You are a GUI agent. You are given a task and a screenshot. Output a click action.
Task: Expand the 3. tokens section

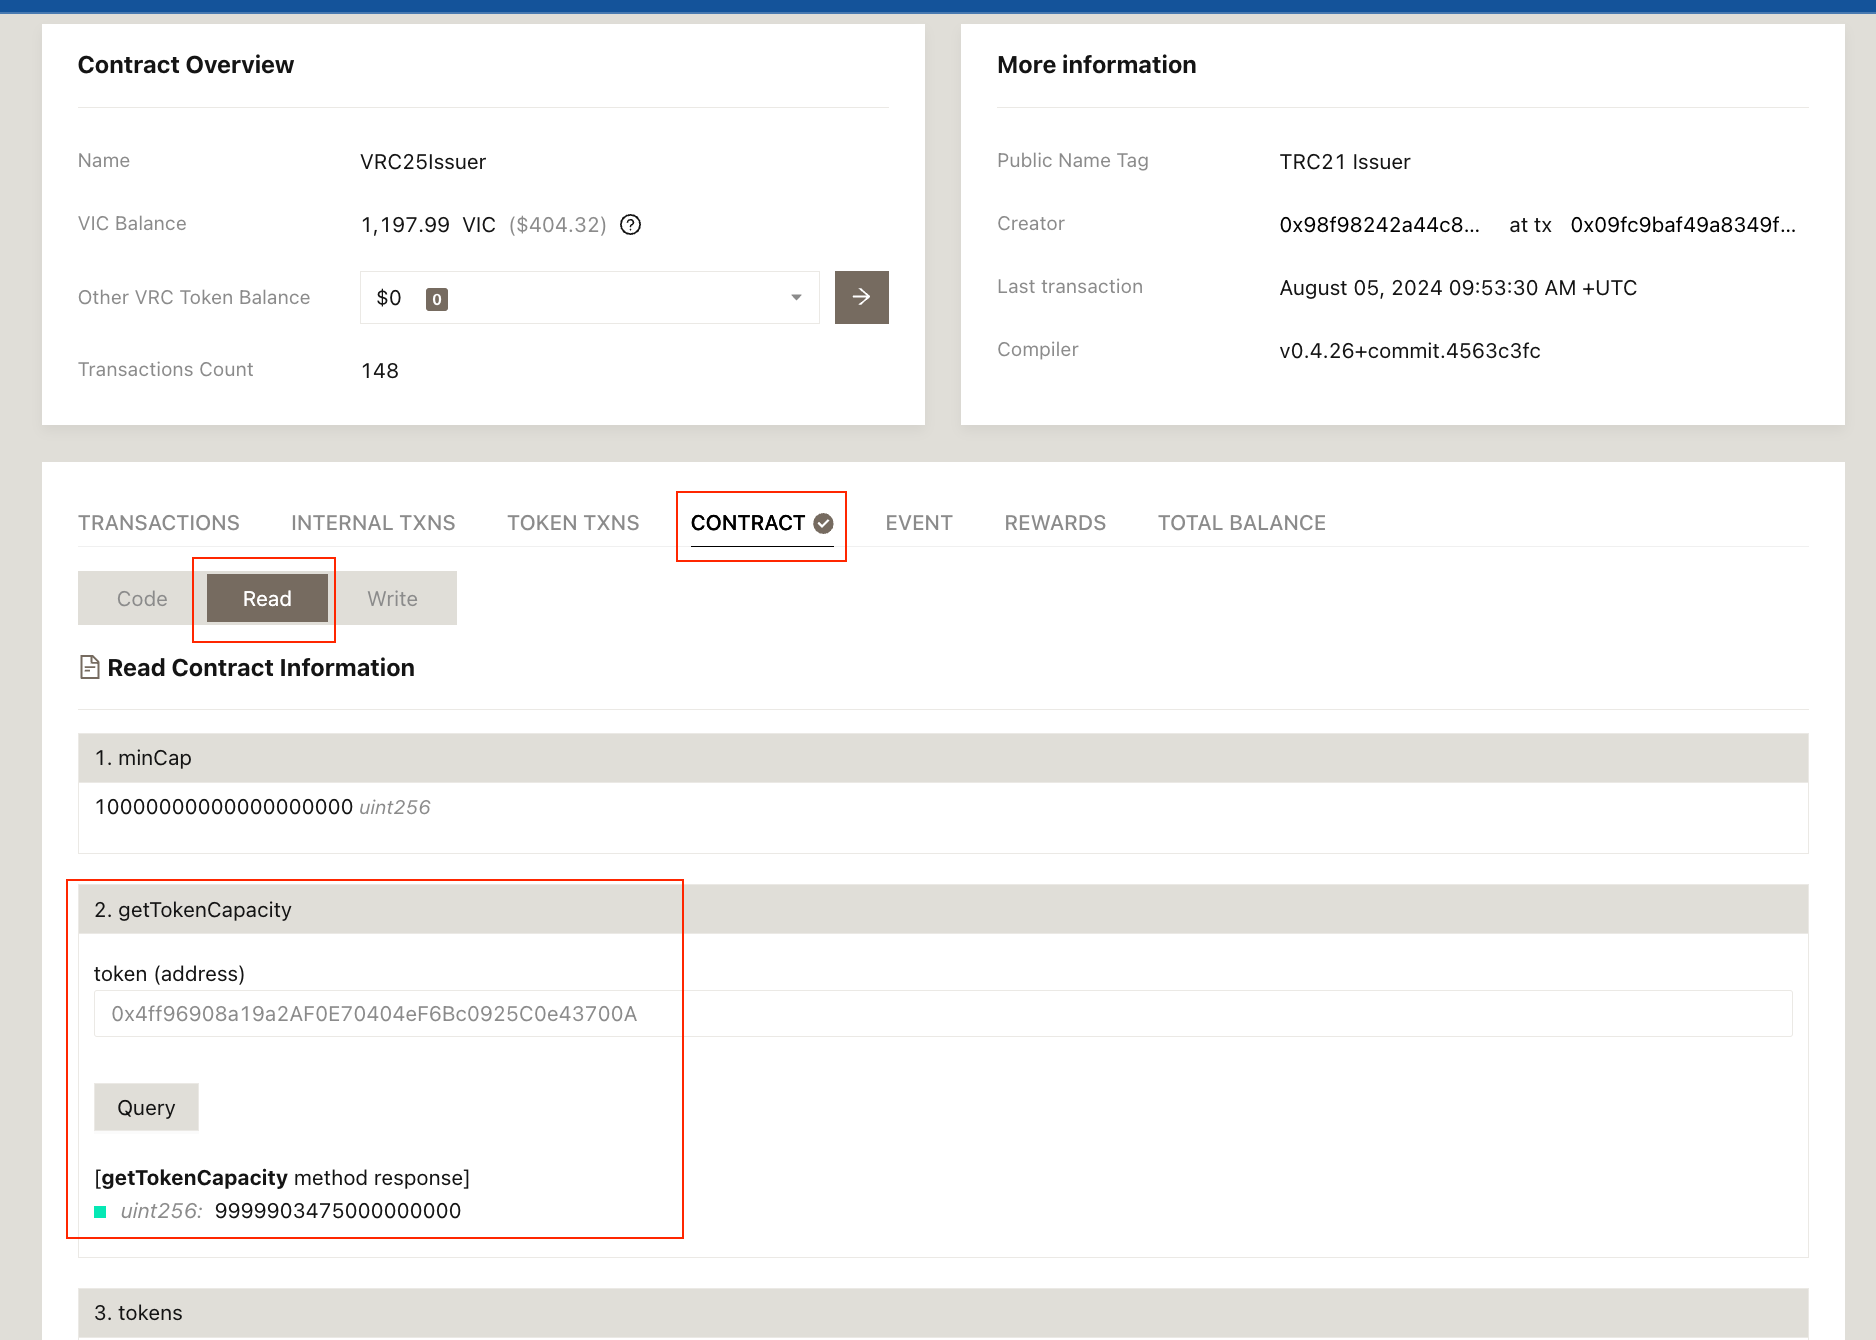pyautogui.click(x=942, y=1313)
